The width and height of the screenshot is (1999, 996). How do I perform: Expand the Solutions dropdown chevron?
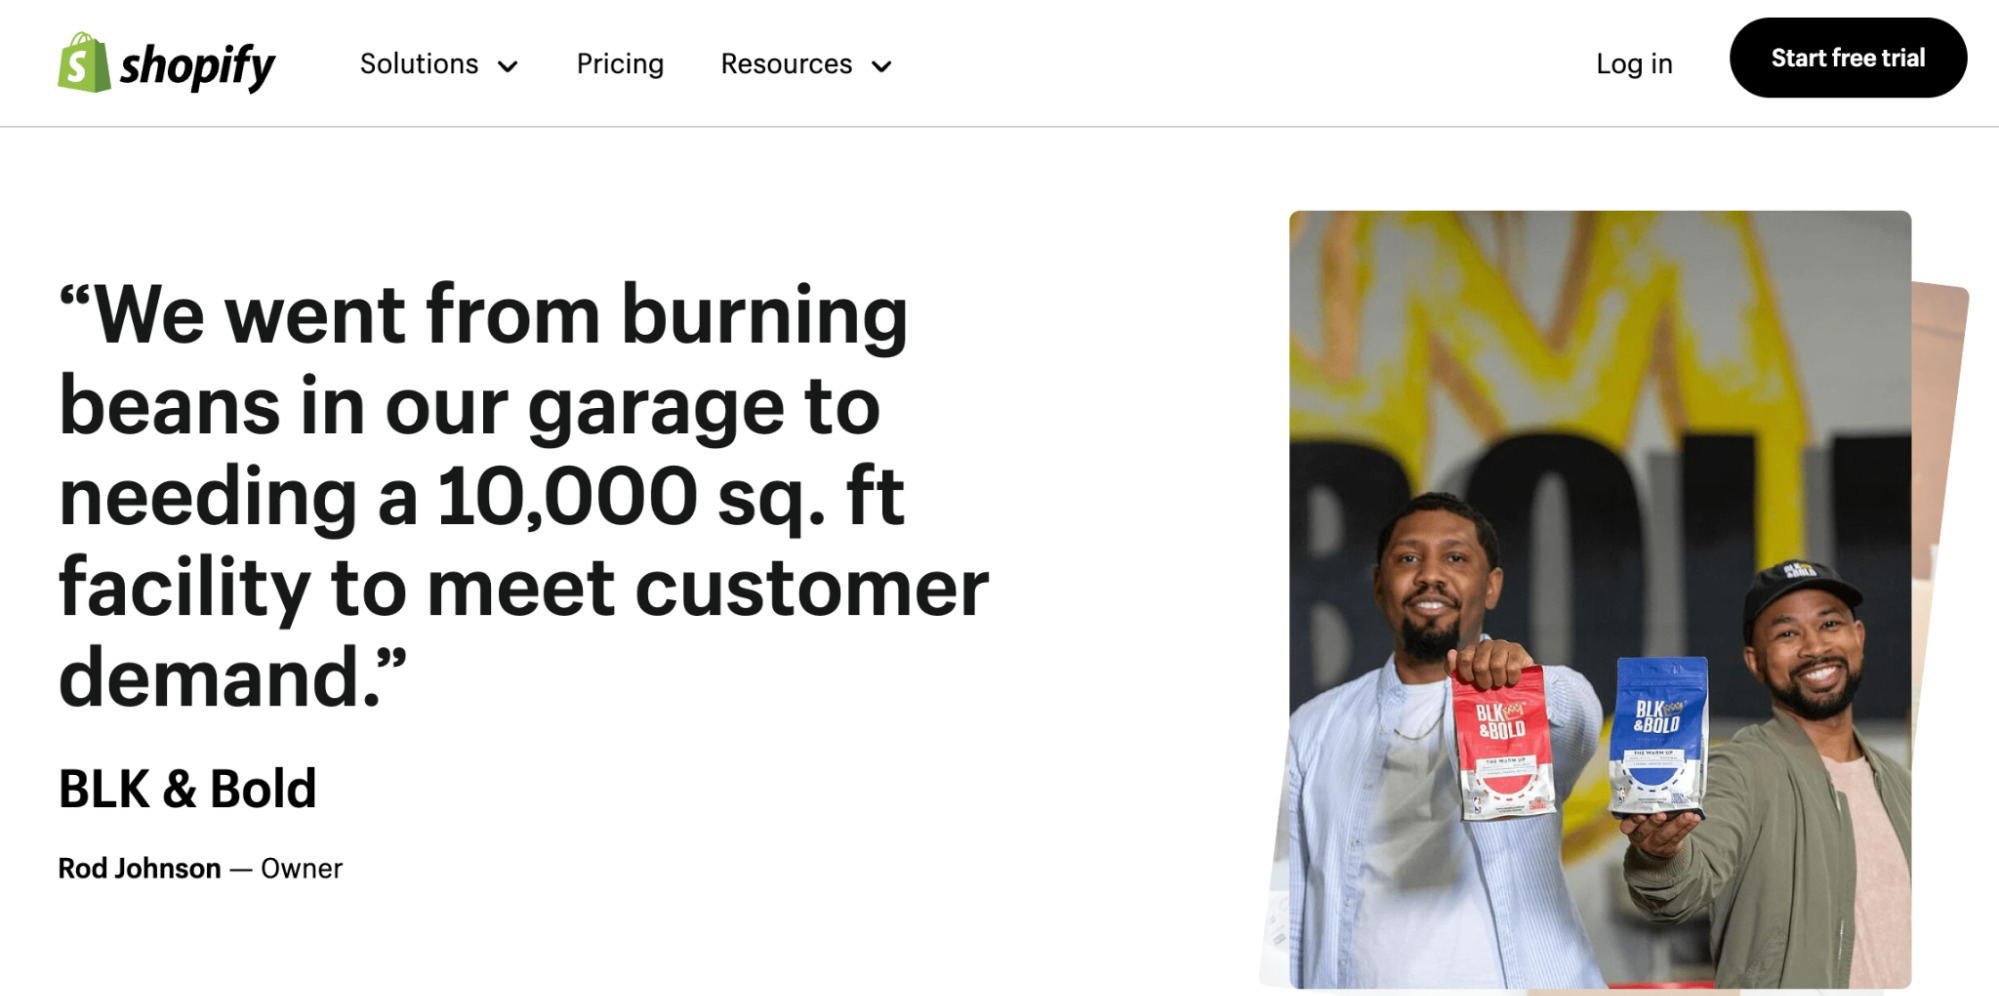(509, 66)
